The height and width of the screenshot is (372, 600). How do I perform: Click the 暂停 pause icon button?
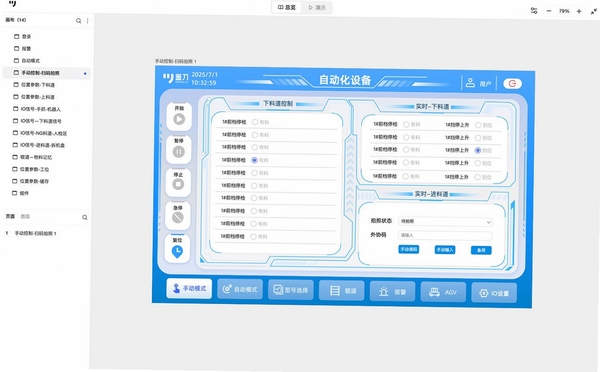[x=179, y=152]
